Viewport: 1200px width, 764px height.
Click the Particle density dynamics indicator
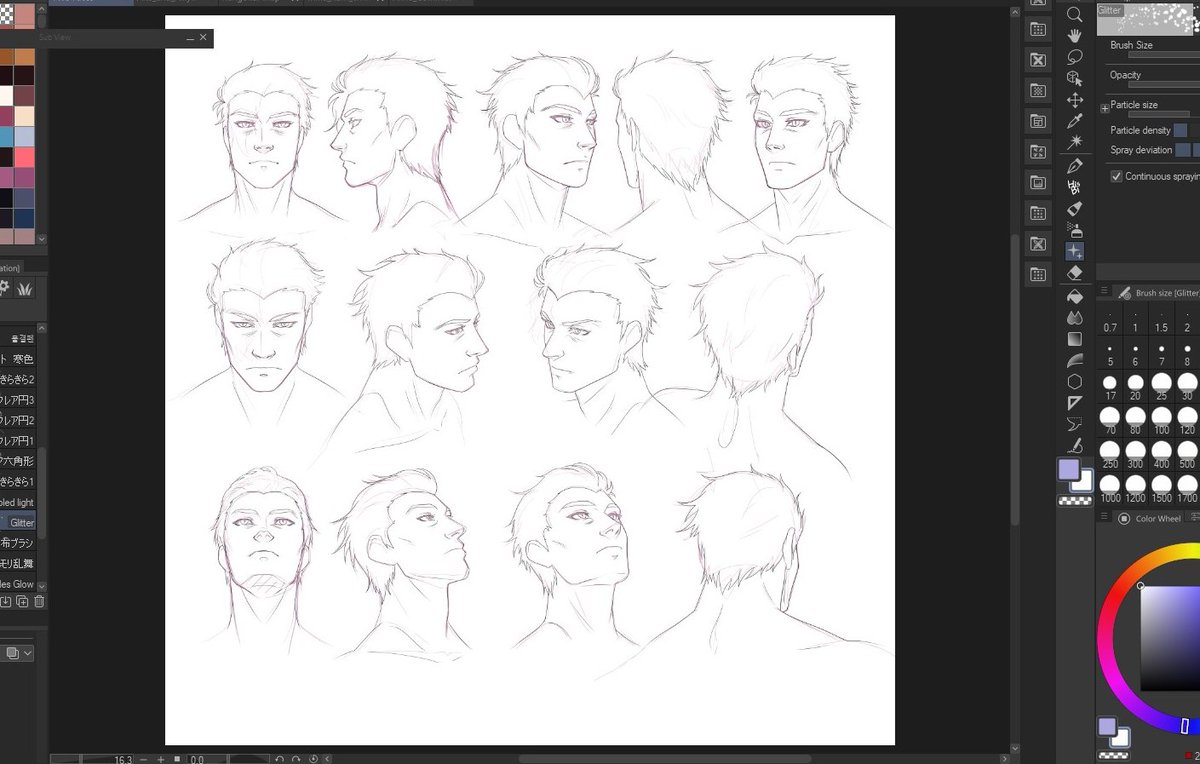coord(1182,130)
